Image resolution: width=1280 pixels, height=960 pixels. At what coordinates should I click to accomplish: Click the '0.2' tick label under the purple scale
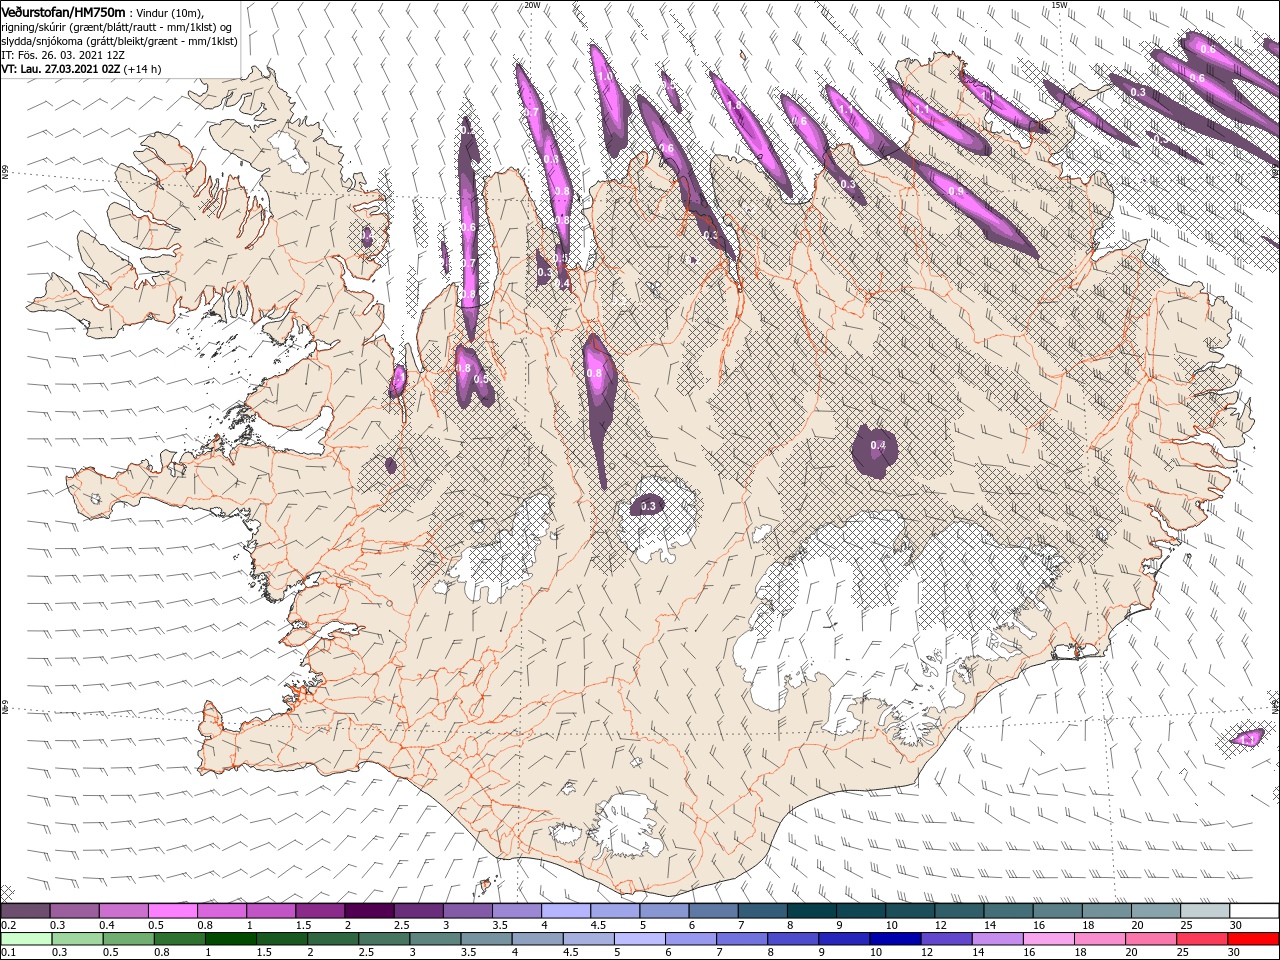[x=10, y=925]
